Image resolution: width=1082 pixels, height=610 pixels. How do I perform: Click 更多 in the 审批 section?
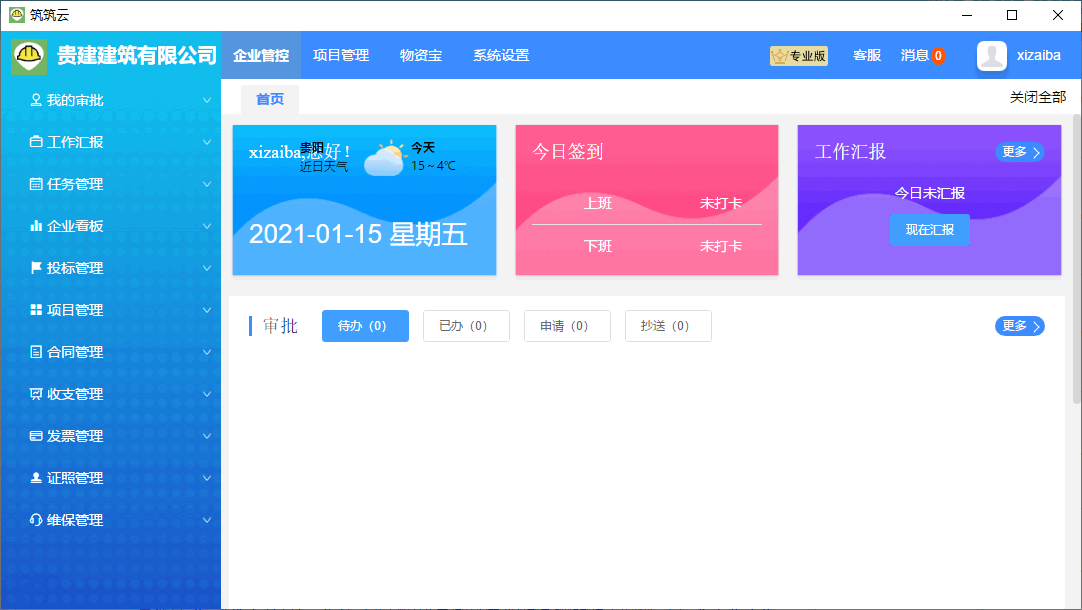[x=1020, y=326]
